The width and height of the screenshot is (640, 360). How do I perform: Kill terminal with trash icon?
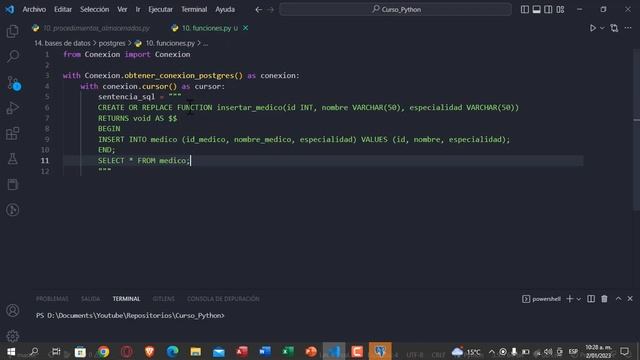point(604,299)
